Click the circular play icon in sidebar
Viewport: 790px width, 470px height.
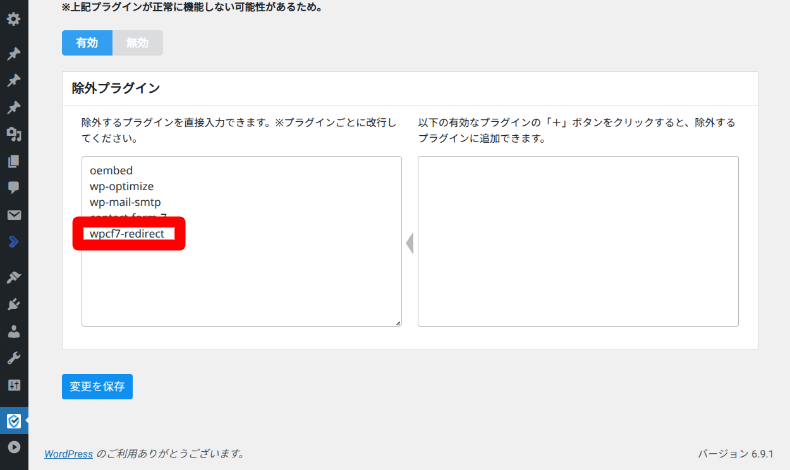click(14, 447)
